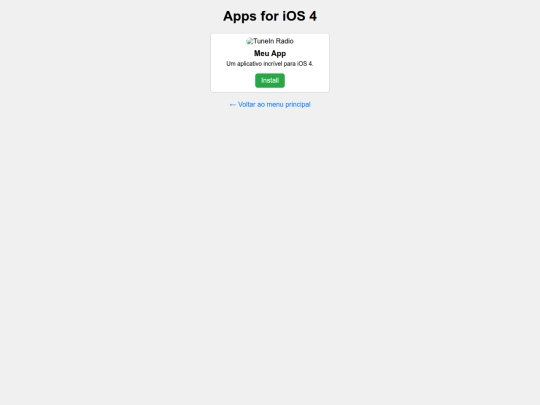The image size is (540, 405).
Task: Open the Voltar ao menu principal link
Action: (270, 104)
